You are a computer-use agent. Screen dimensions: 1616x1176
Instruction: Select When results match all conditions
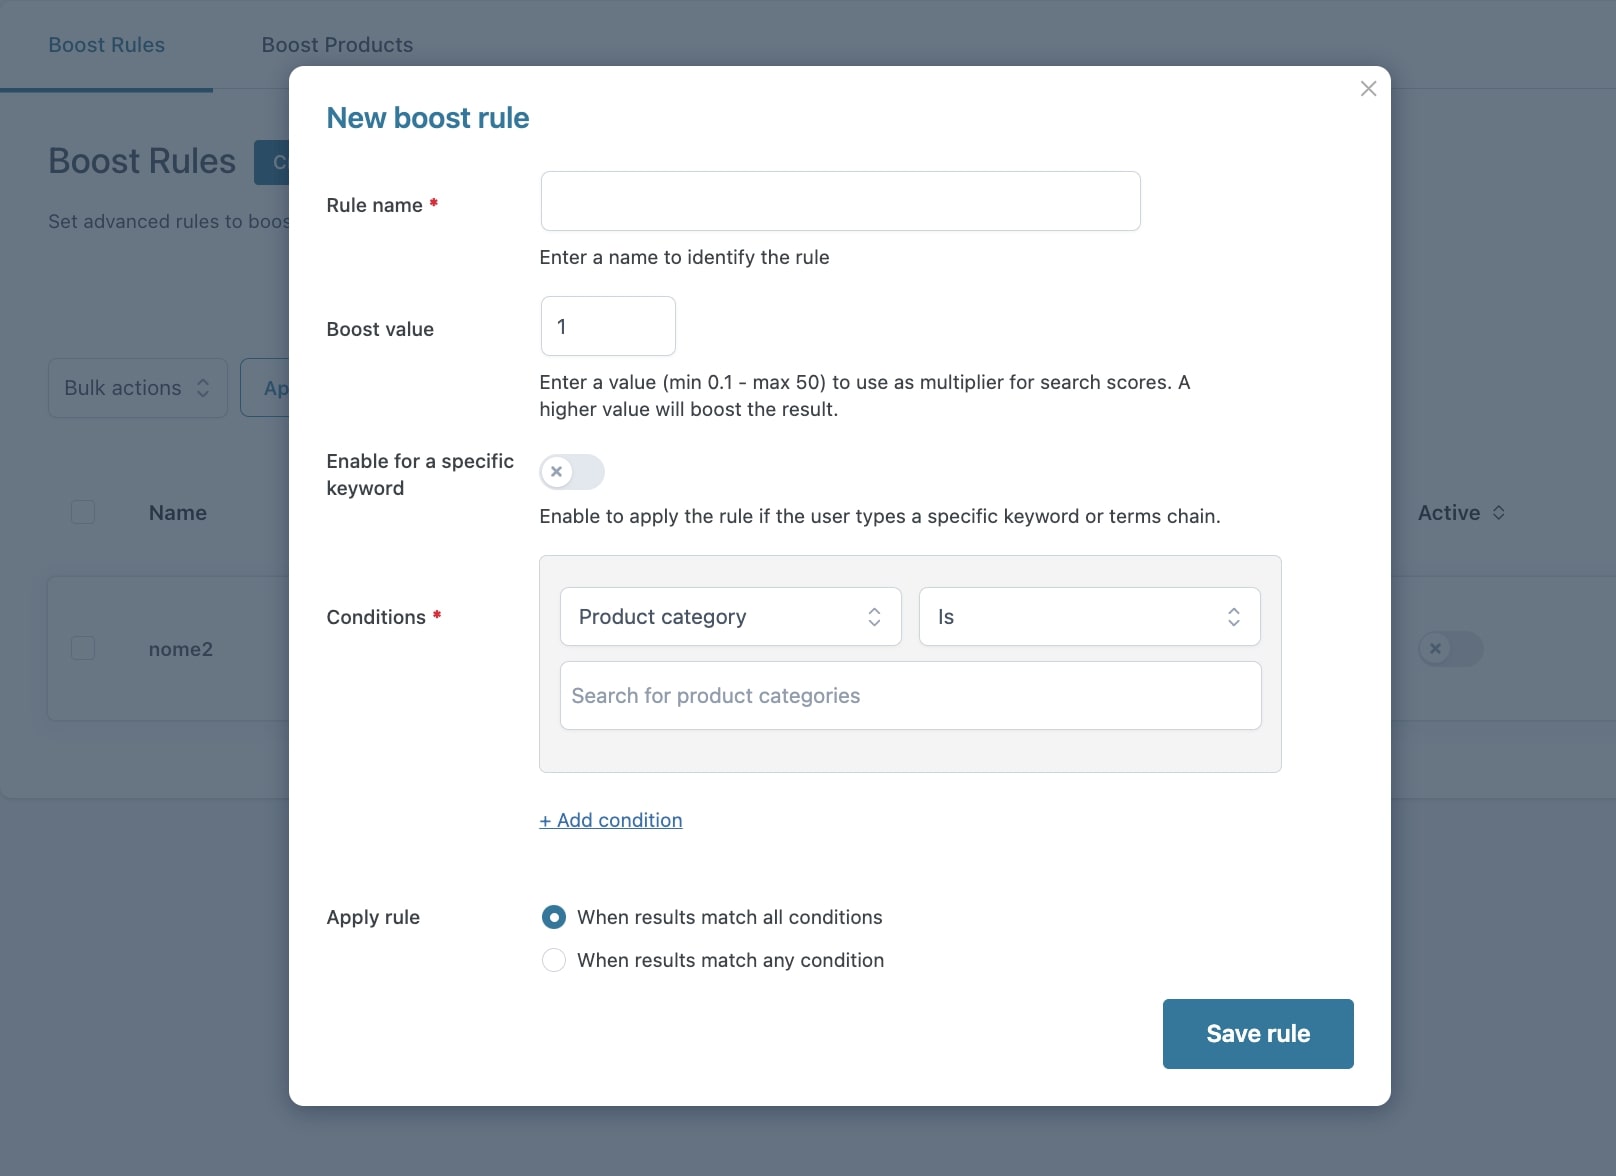point(553,917)
